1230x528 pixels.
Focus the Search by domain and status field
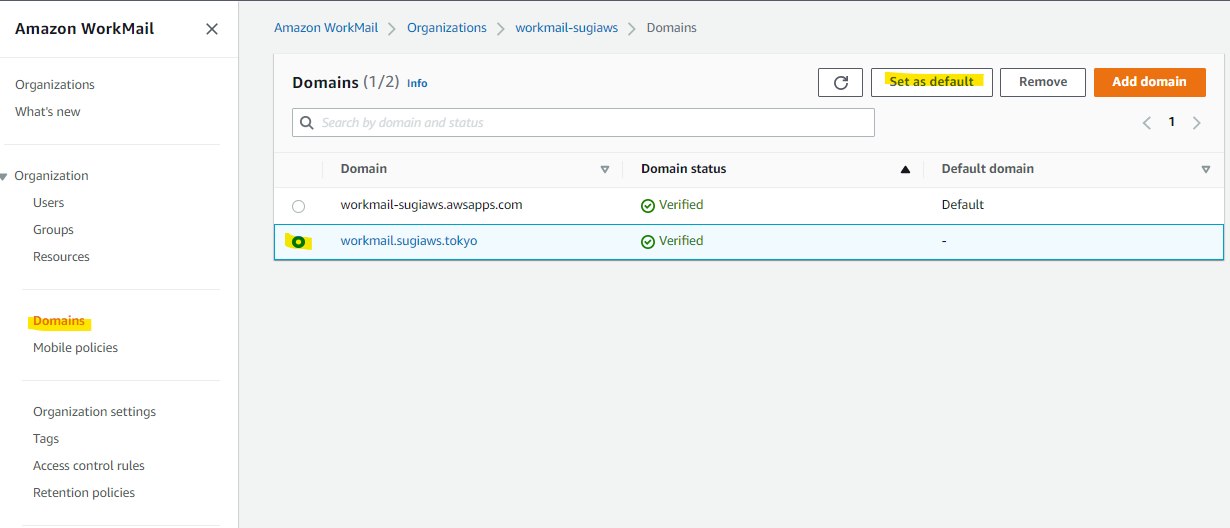[x=583, y=123]
